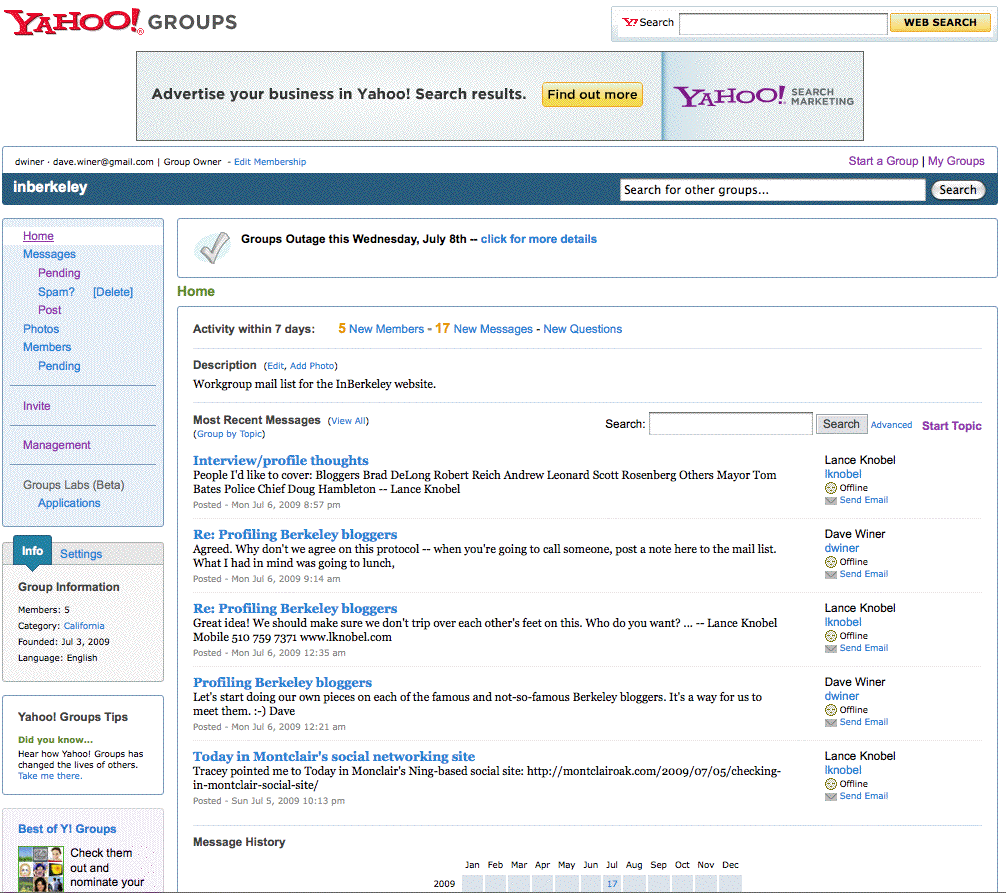The height and width of the screenshot is (893, 1006).
Task: Click the message Search text box
Action: [730, 424]
